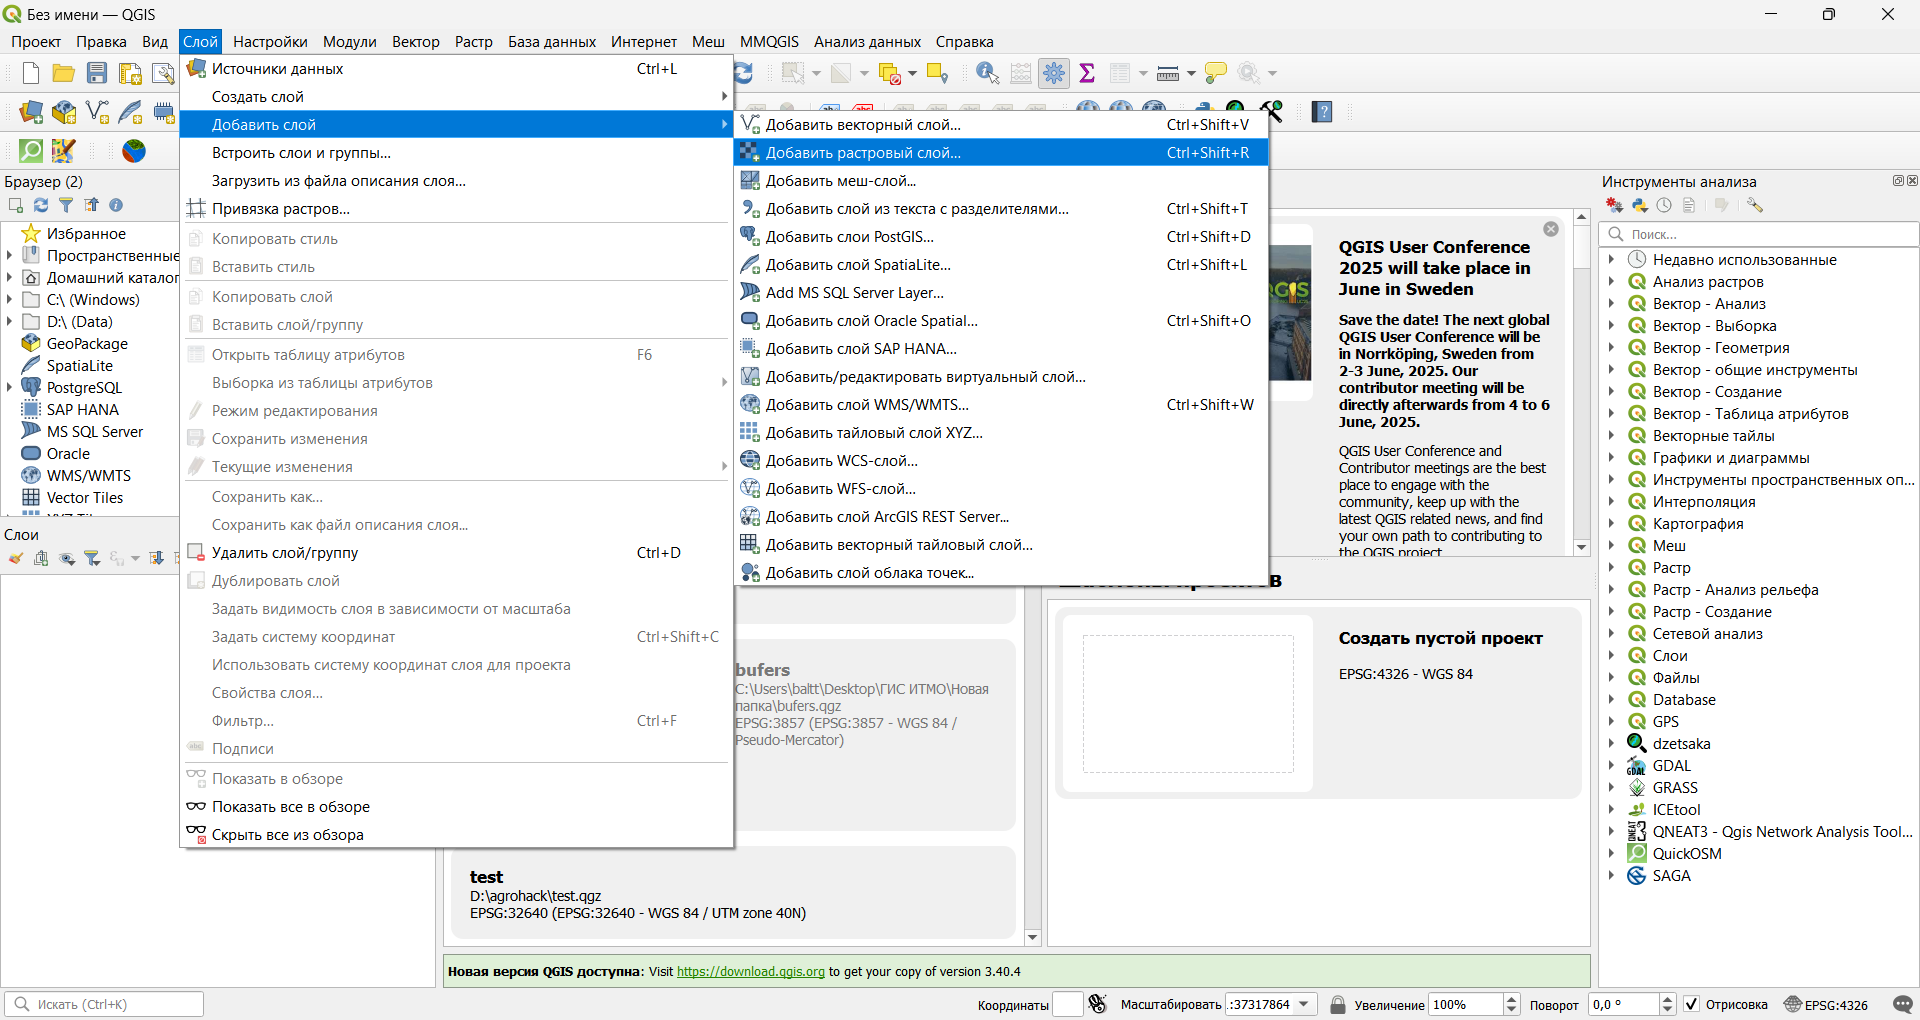Viewport: 1920px width, 1020px height.
Task: Expand the Растр - Анализ рельефа group
Action: coord(1611,590)
